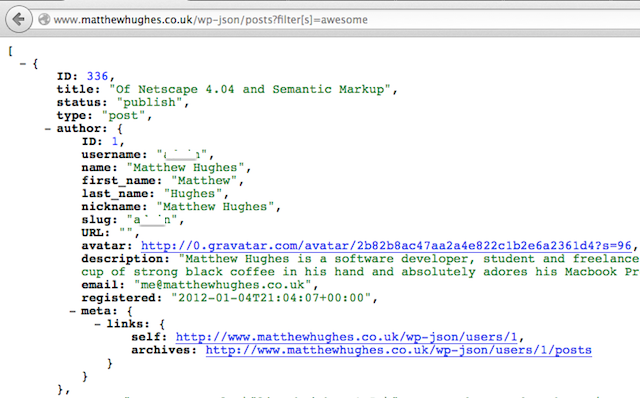Image resolution: width=640 pixels, height=398 pixels.
Task: Click the "URL:" key label
Action: click(96, 233)
